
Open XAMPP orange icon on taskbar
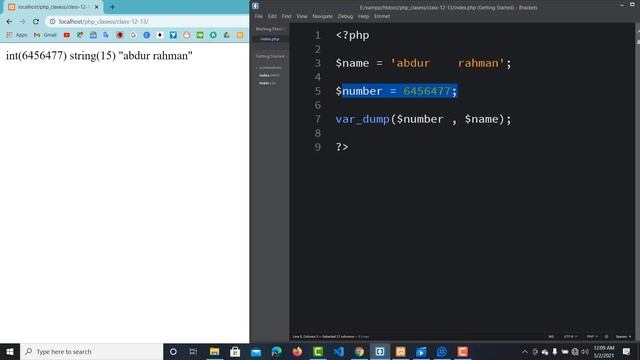[x=400, y=352]
